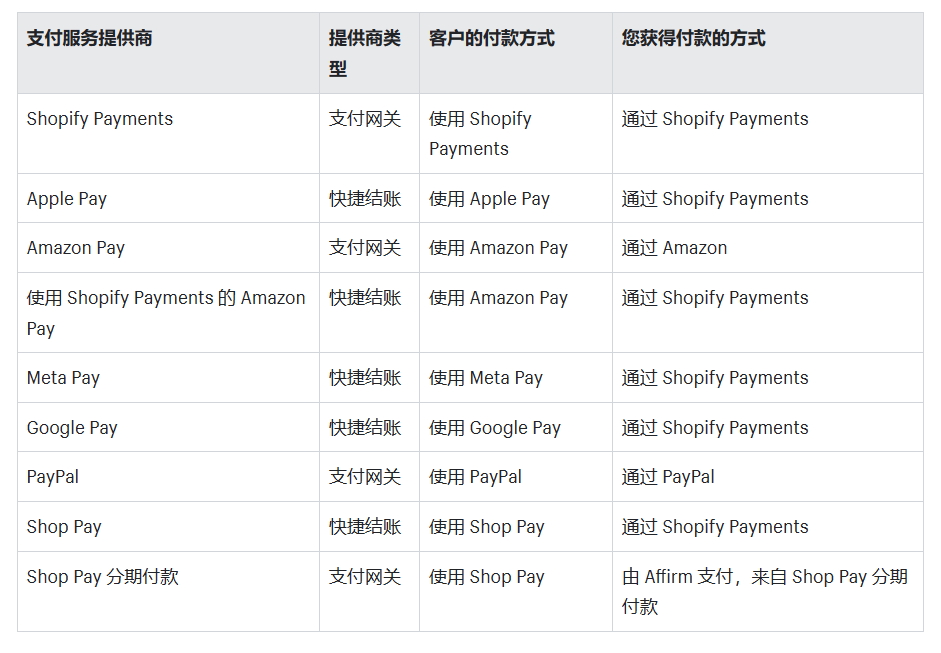The height and width of the screenshot is (653, 941).
Task: Click the "Google Pay" provider name cell
Action: pos(72,428)
